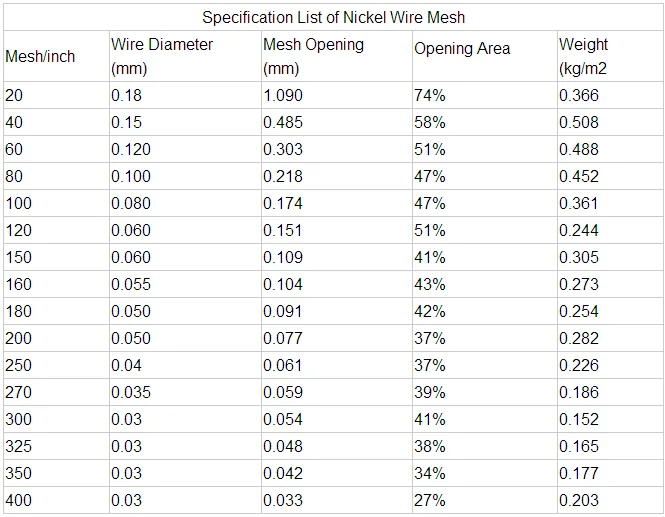Select the 27% opening area cell

click(x=430, y=500)
